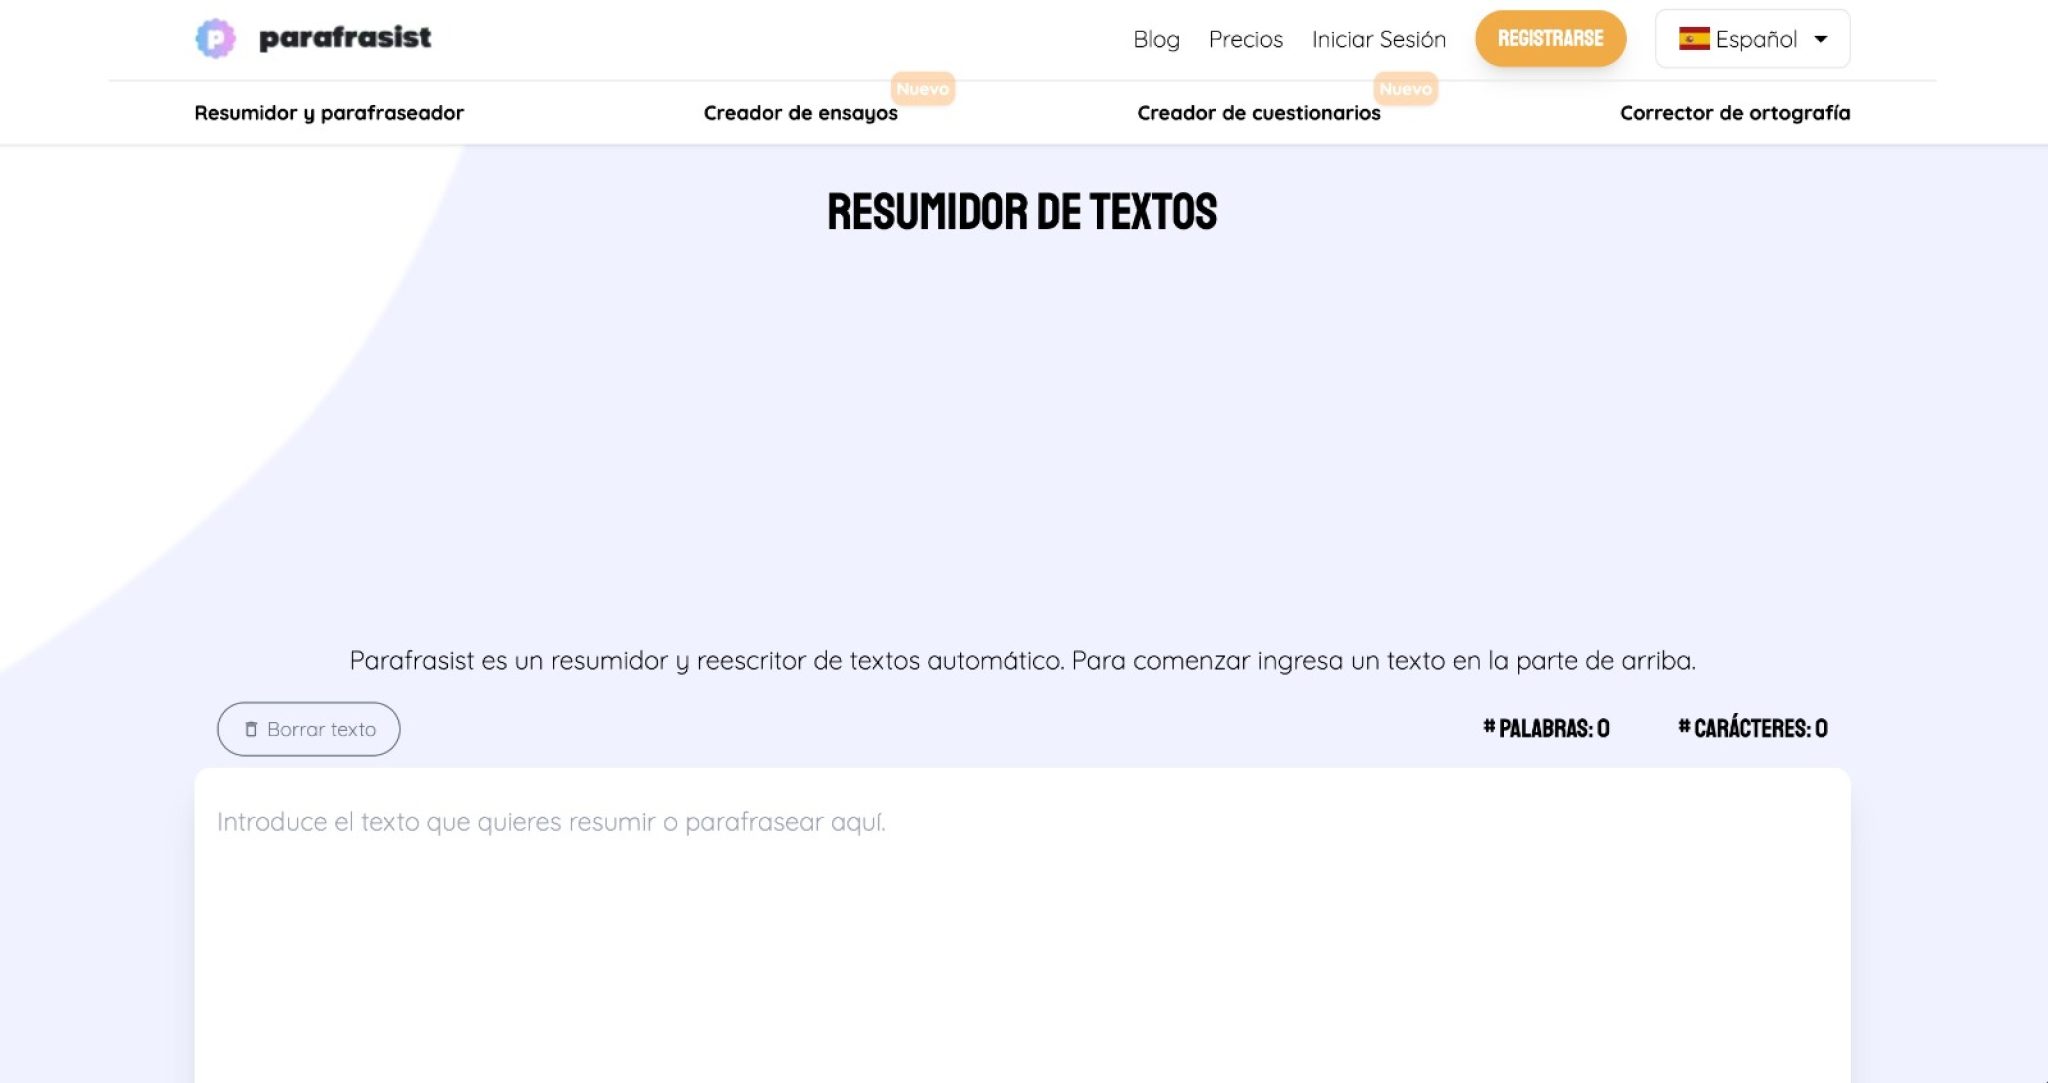Image resolution: width=2048 pixels, height=1083 pixels.
Task: Open Creador de ensayos tab
Action: 800,113
